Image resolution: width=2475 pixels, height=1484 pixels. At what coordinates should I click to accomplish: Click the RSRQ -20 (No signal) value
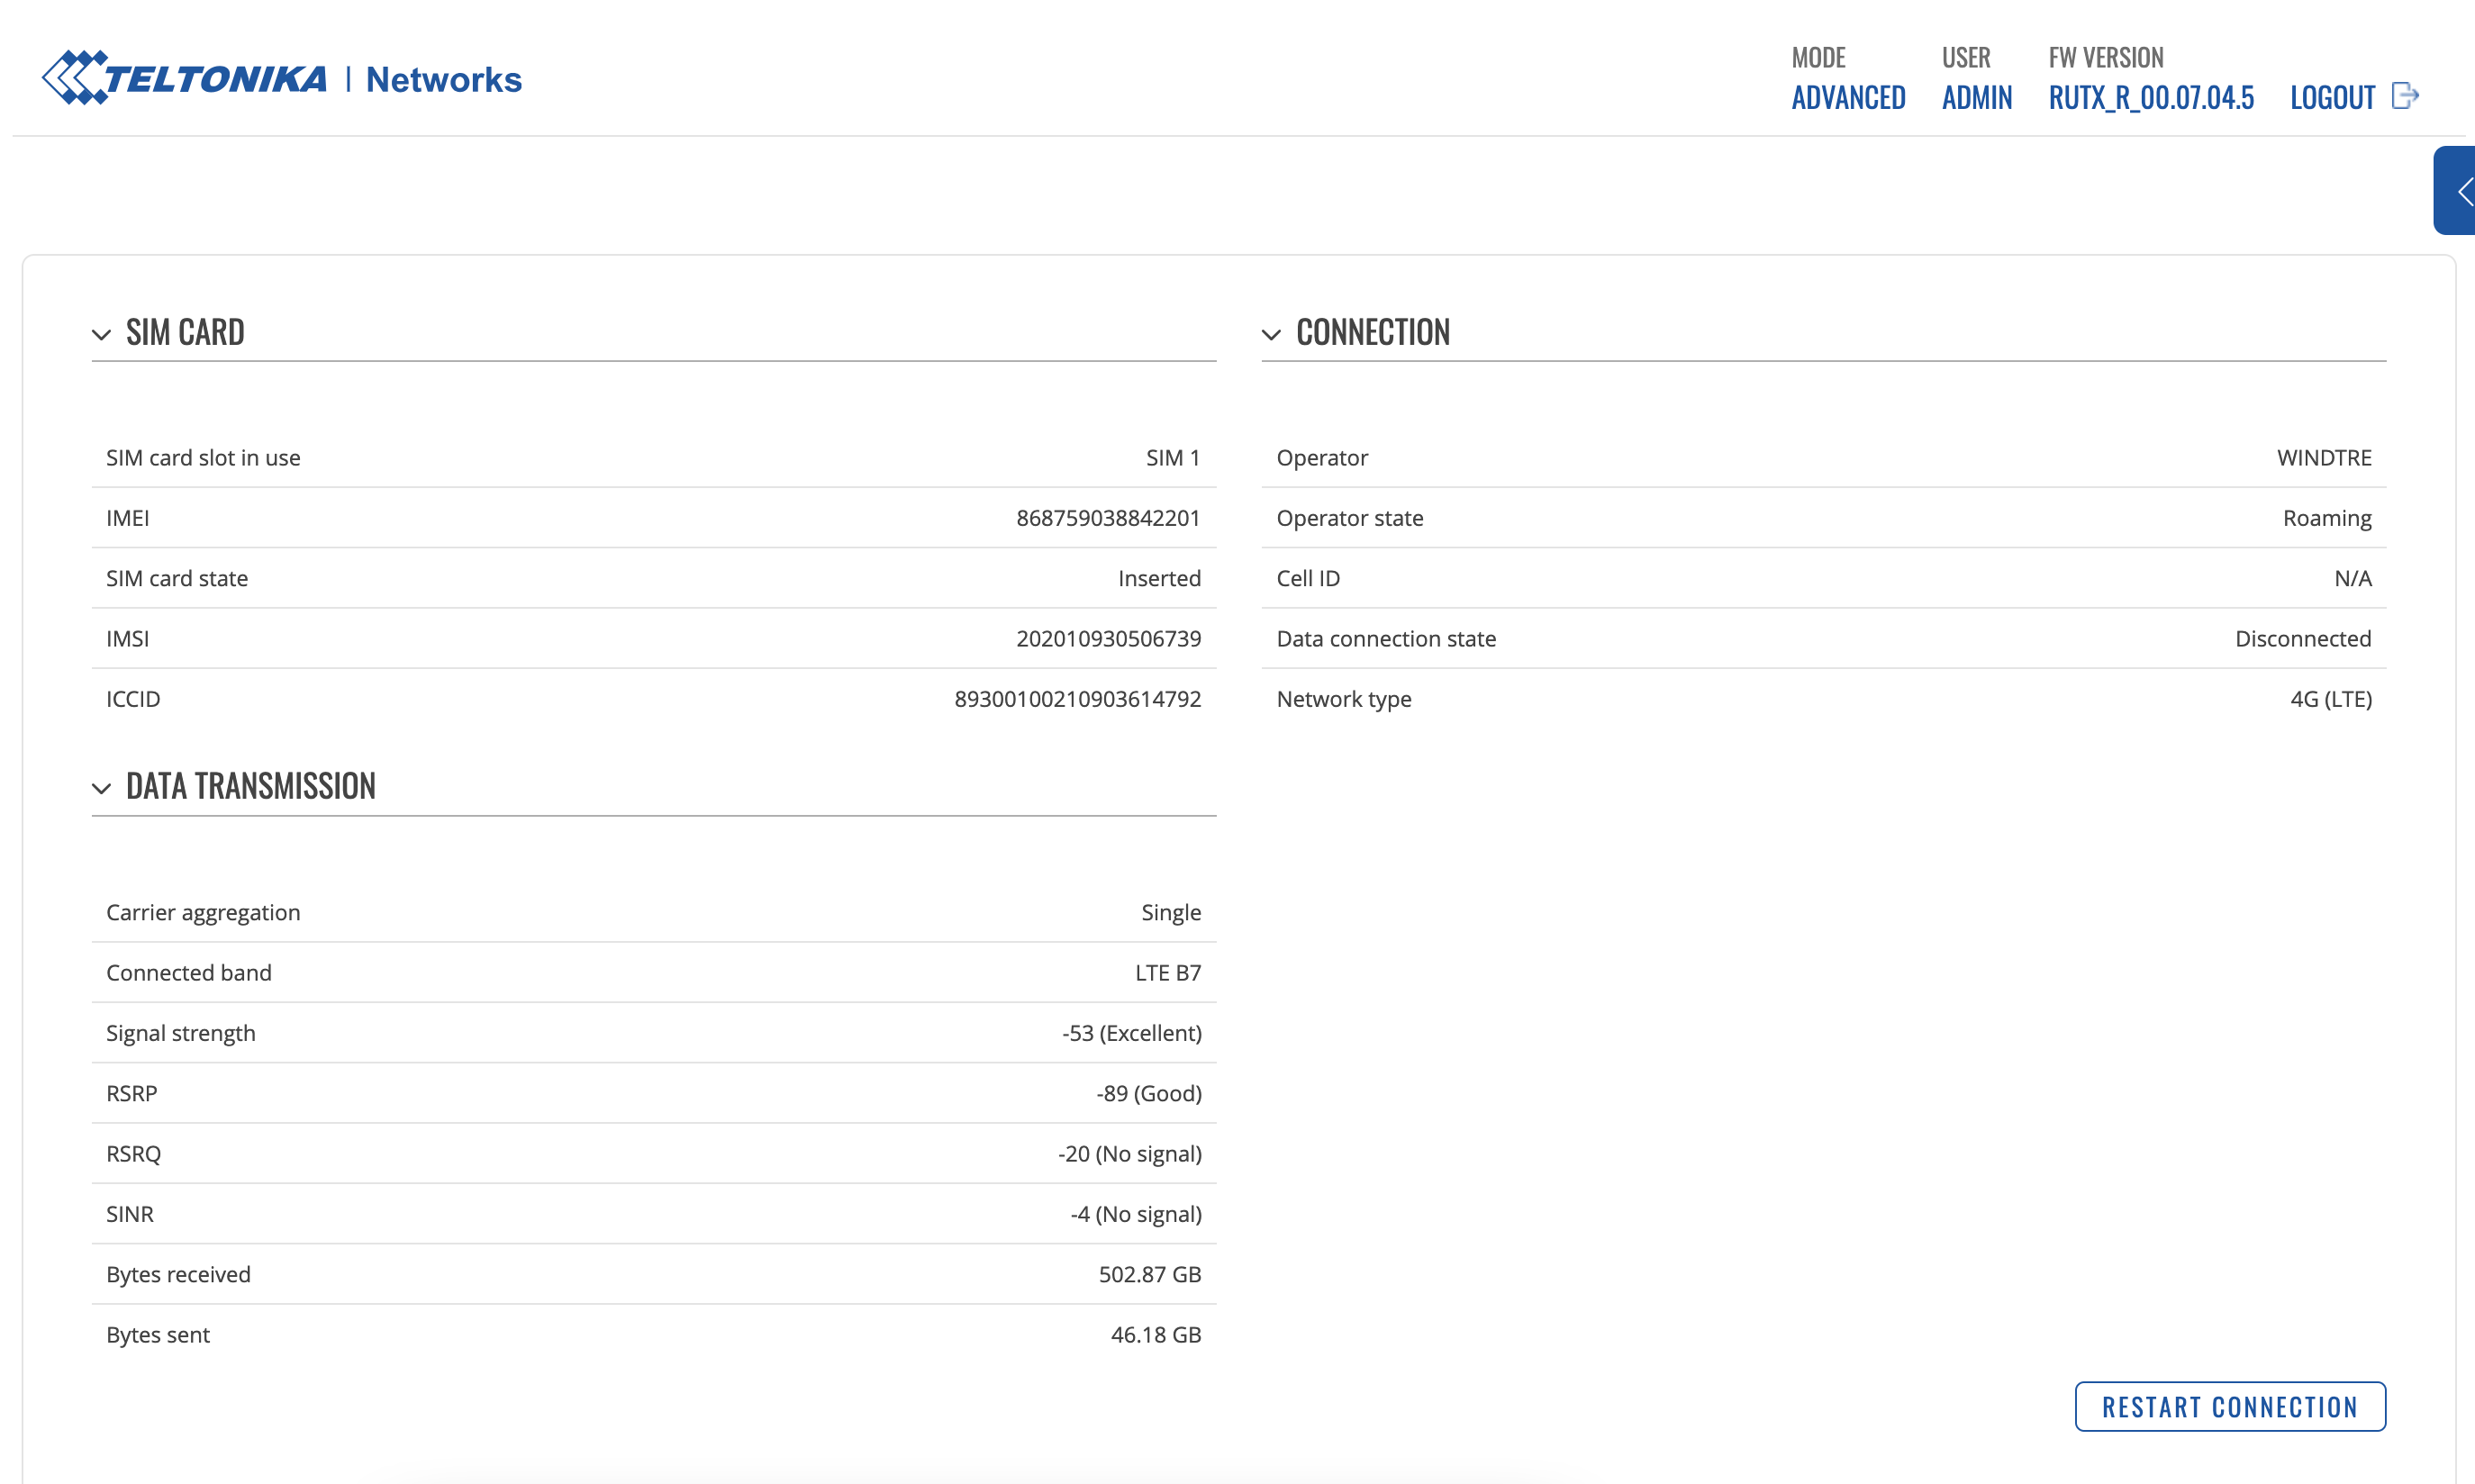[1130, 1153]
